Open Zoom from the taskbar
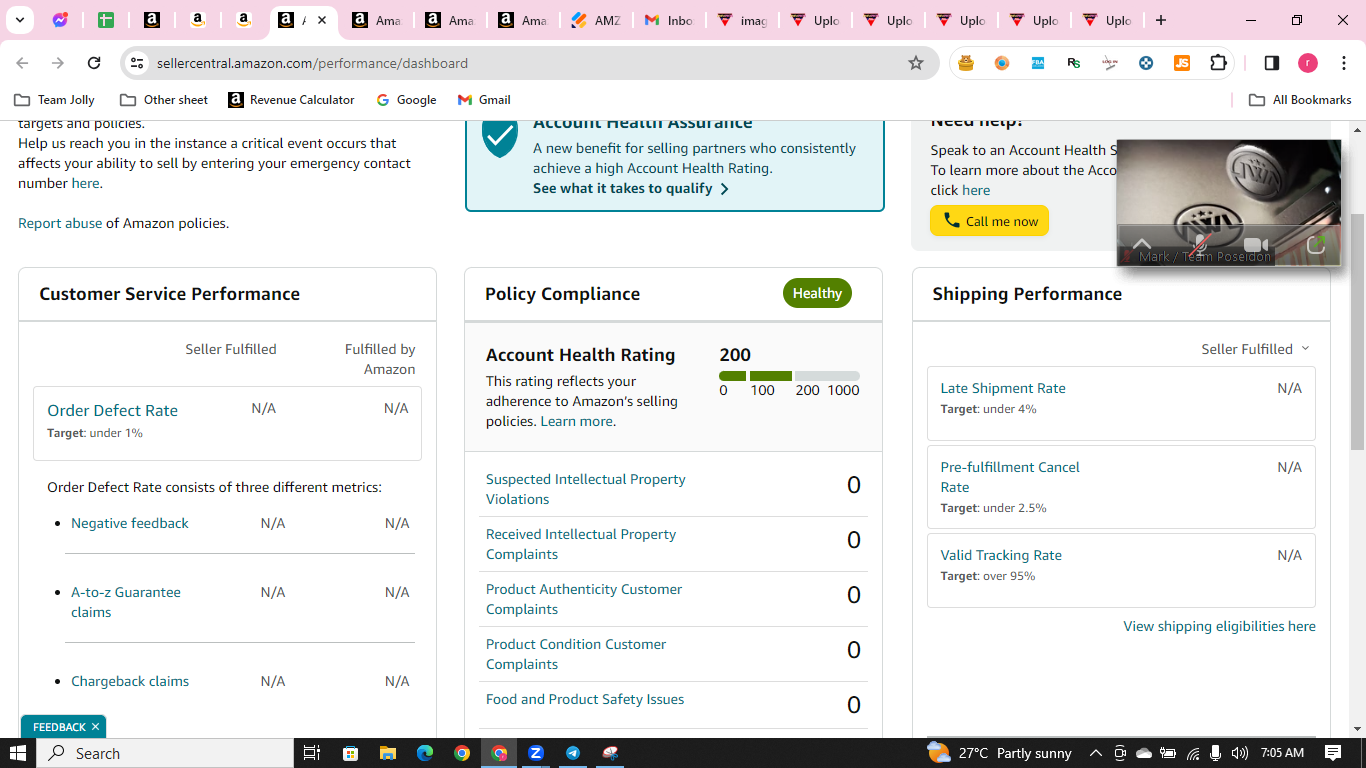 [x=536, y=753]
